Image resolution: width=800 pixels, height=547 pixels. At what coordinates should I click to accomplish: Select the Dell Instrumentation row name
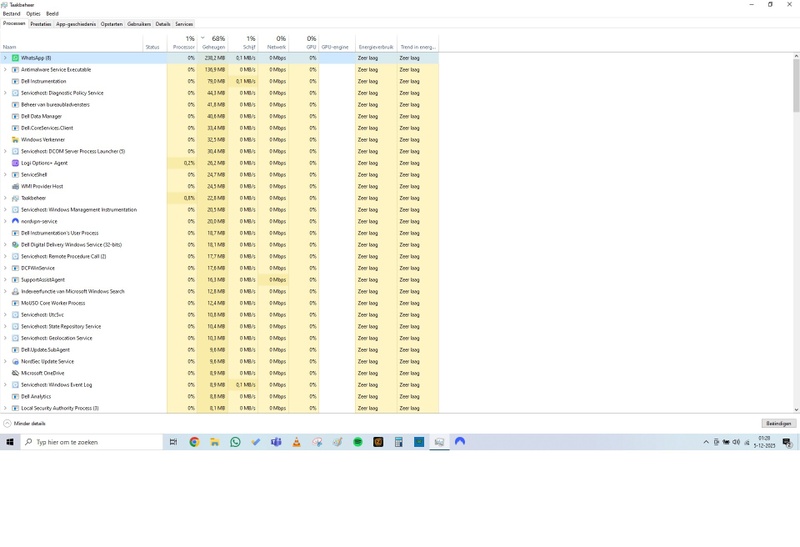43,82
